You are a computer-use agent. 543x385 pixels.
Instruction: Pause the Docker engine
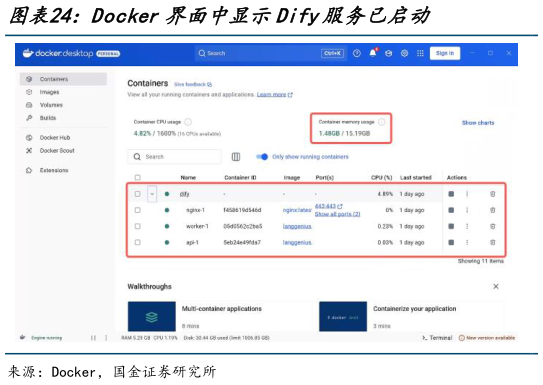[93, 338]
